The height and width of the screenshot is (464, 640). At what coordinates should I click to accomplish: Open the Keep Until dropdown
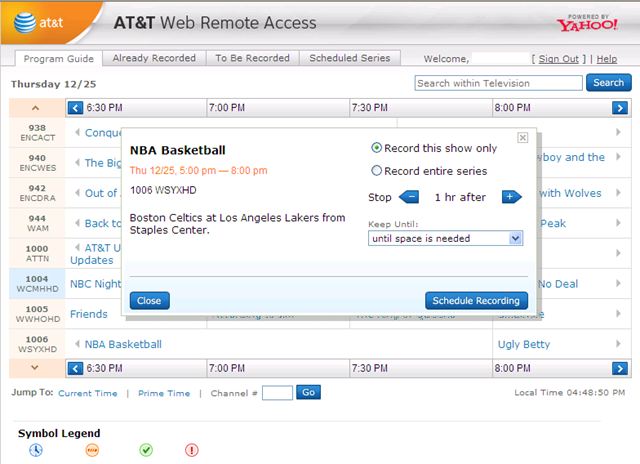click(x=445, y=238)
